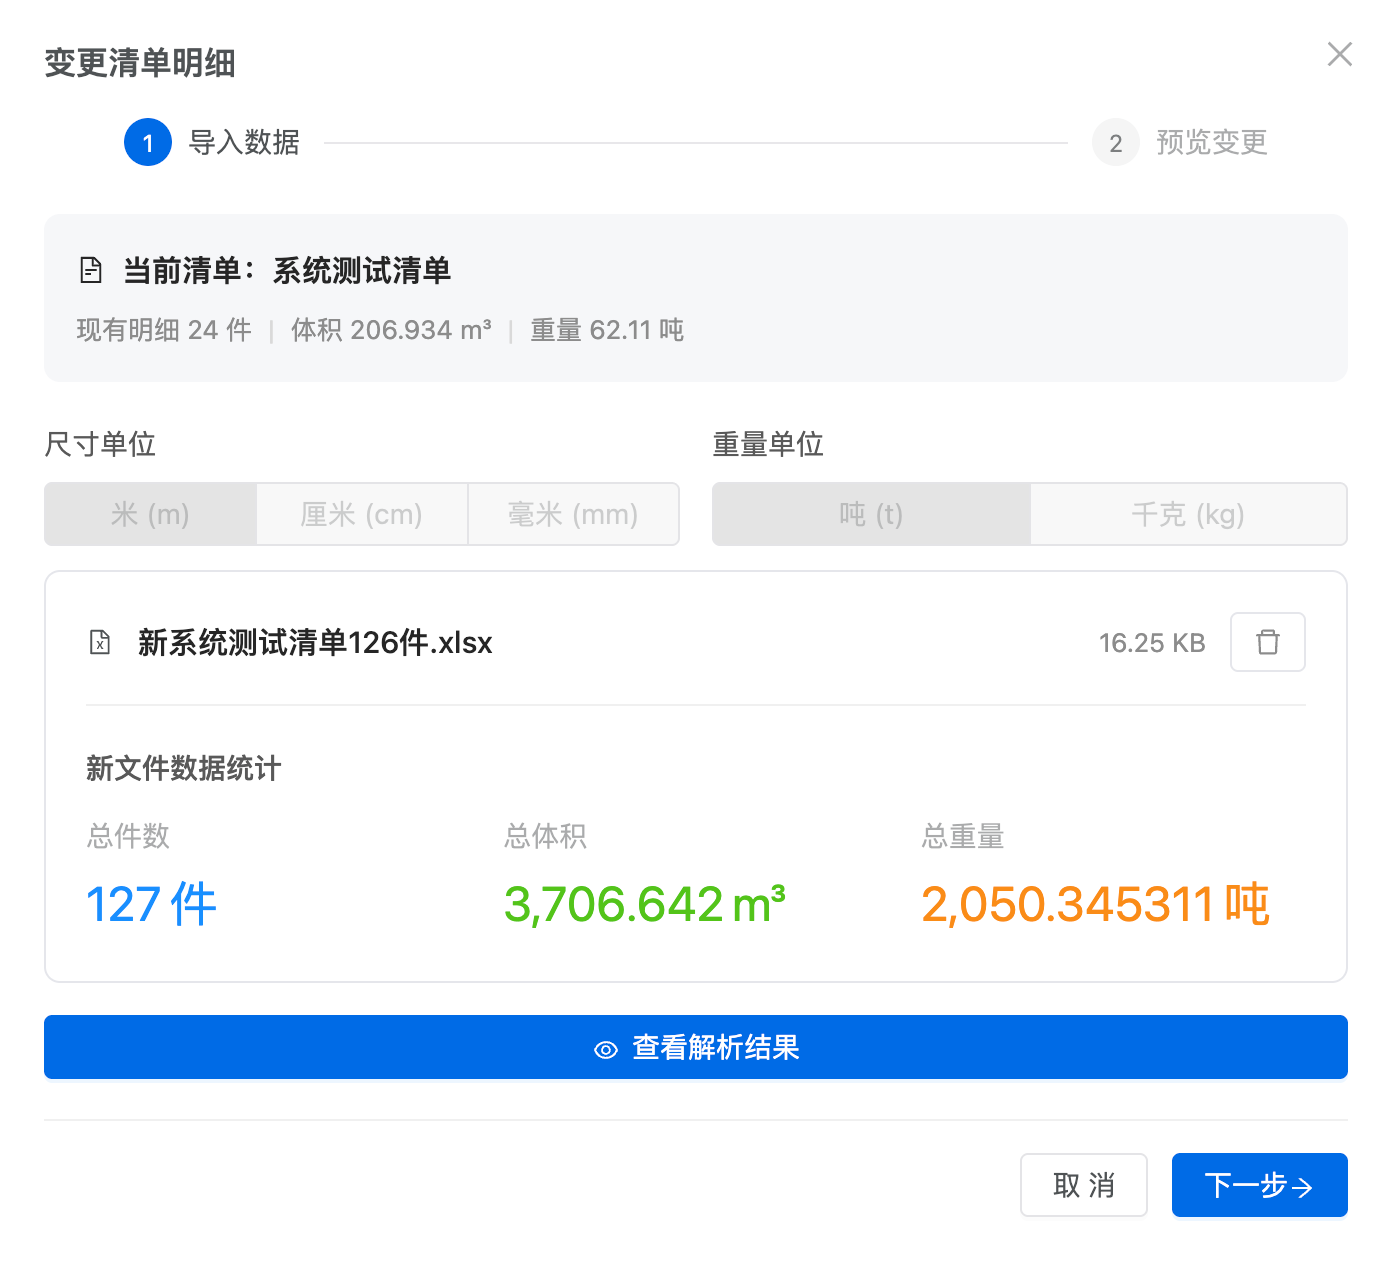Image resolution: width=1392 pixels, height=1272 pixels.
Task: Cancel the import with 取消
Action: (x=1083, y=1186)
